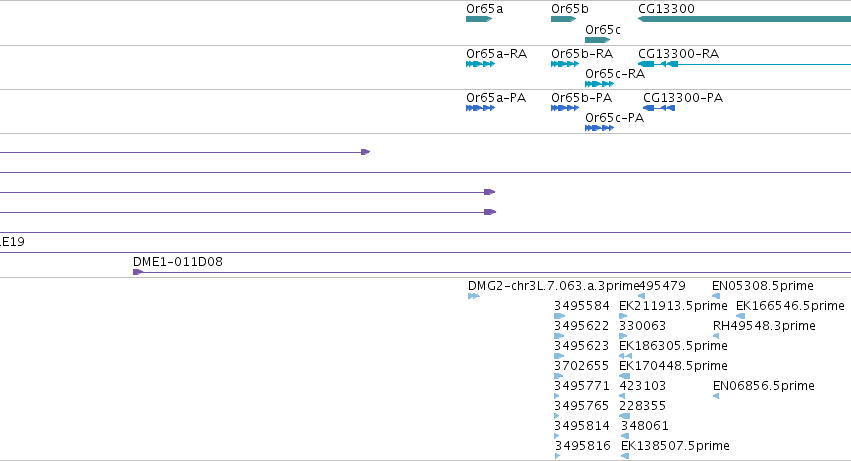Click the 228355 feature label

(643, 406)
